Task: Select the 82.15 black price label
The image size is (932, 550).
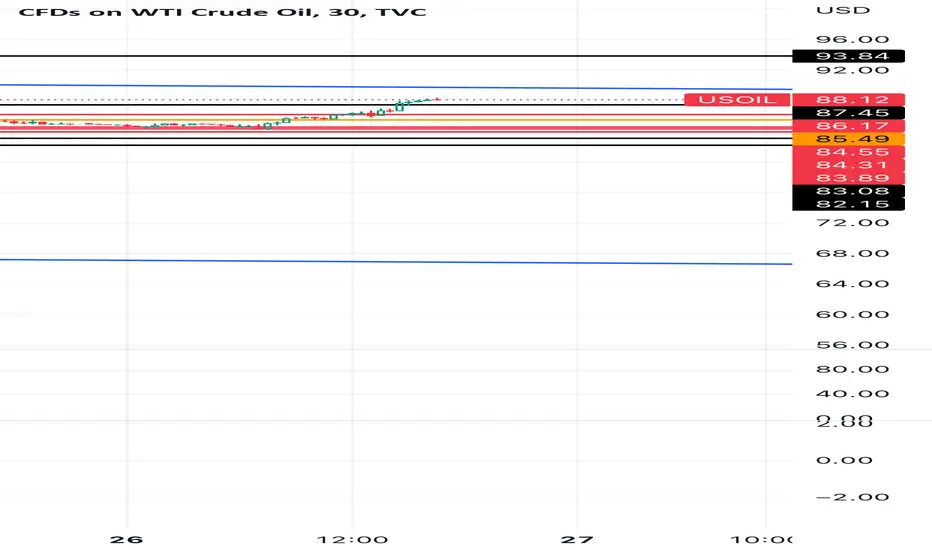Action: 849,204
